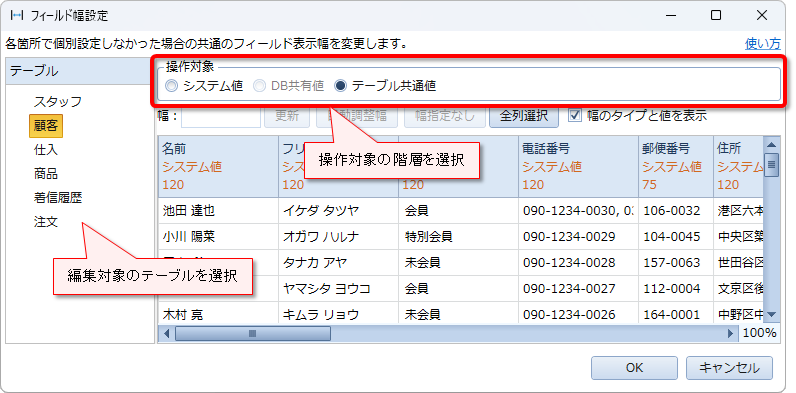Viewport: 796px width, 393px height.
Task: Click cell 木村 亮
Action: (x=218, y=314)
